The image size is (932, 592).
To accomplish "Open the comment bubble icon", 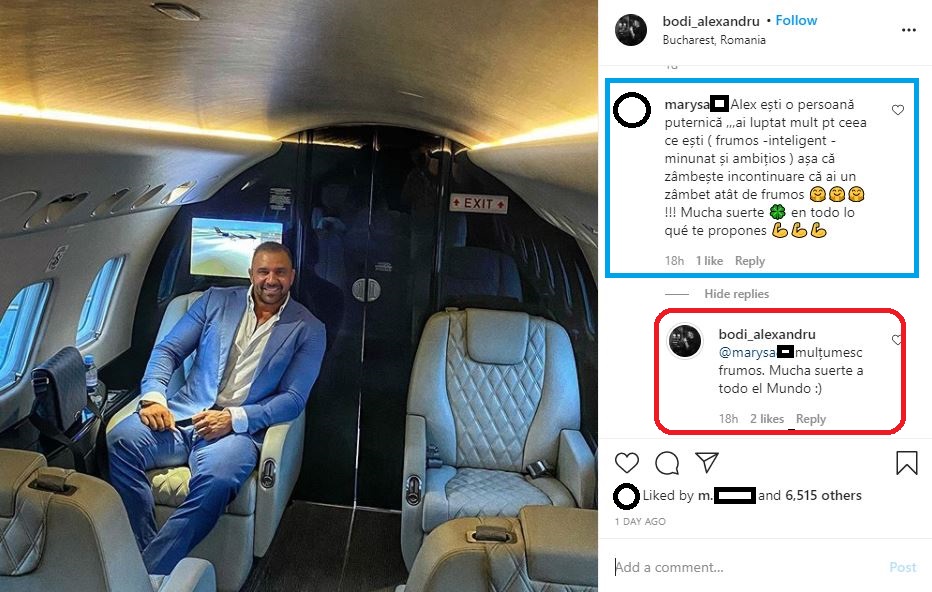I will pos(667,463).
